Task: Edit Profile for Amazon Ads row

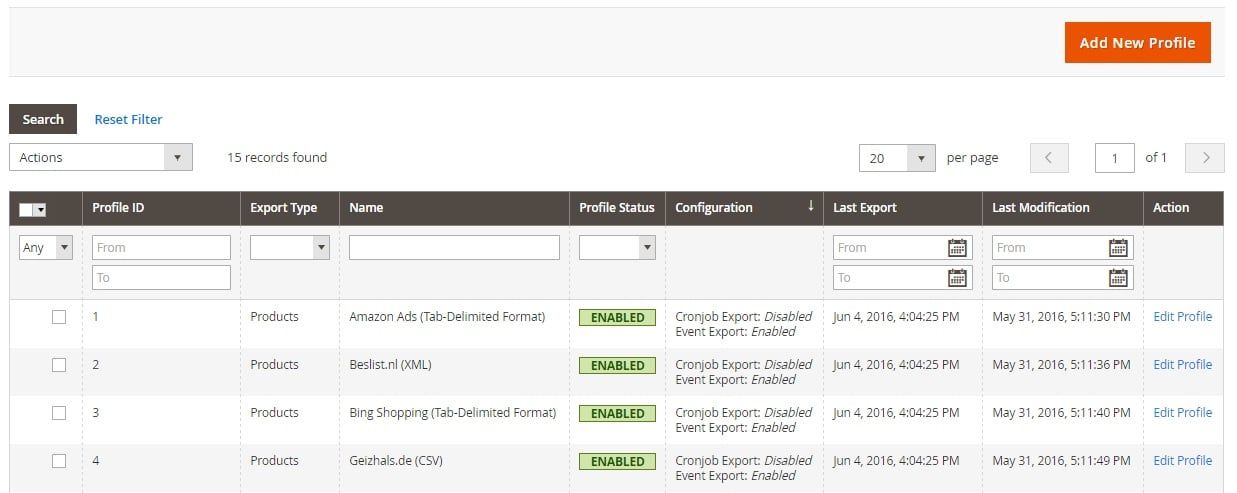Action: (1182, 316)
